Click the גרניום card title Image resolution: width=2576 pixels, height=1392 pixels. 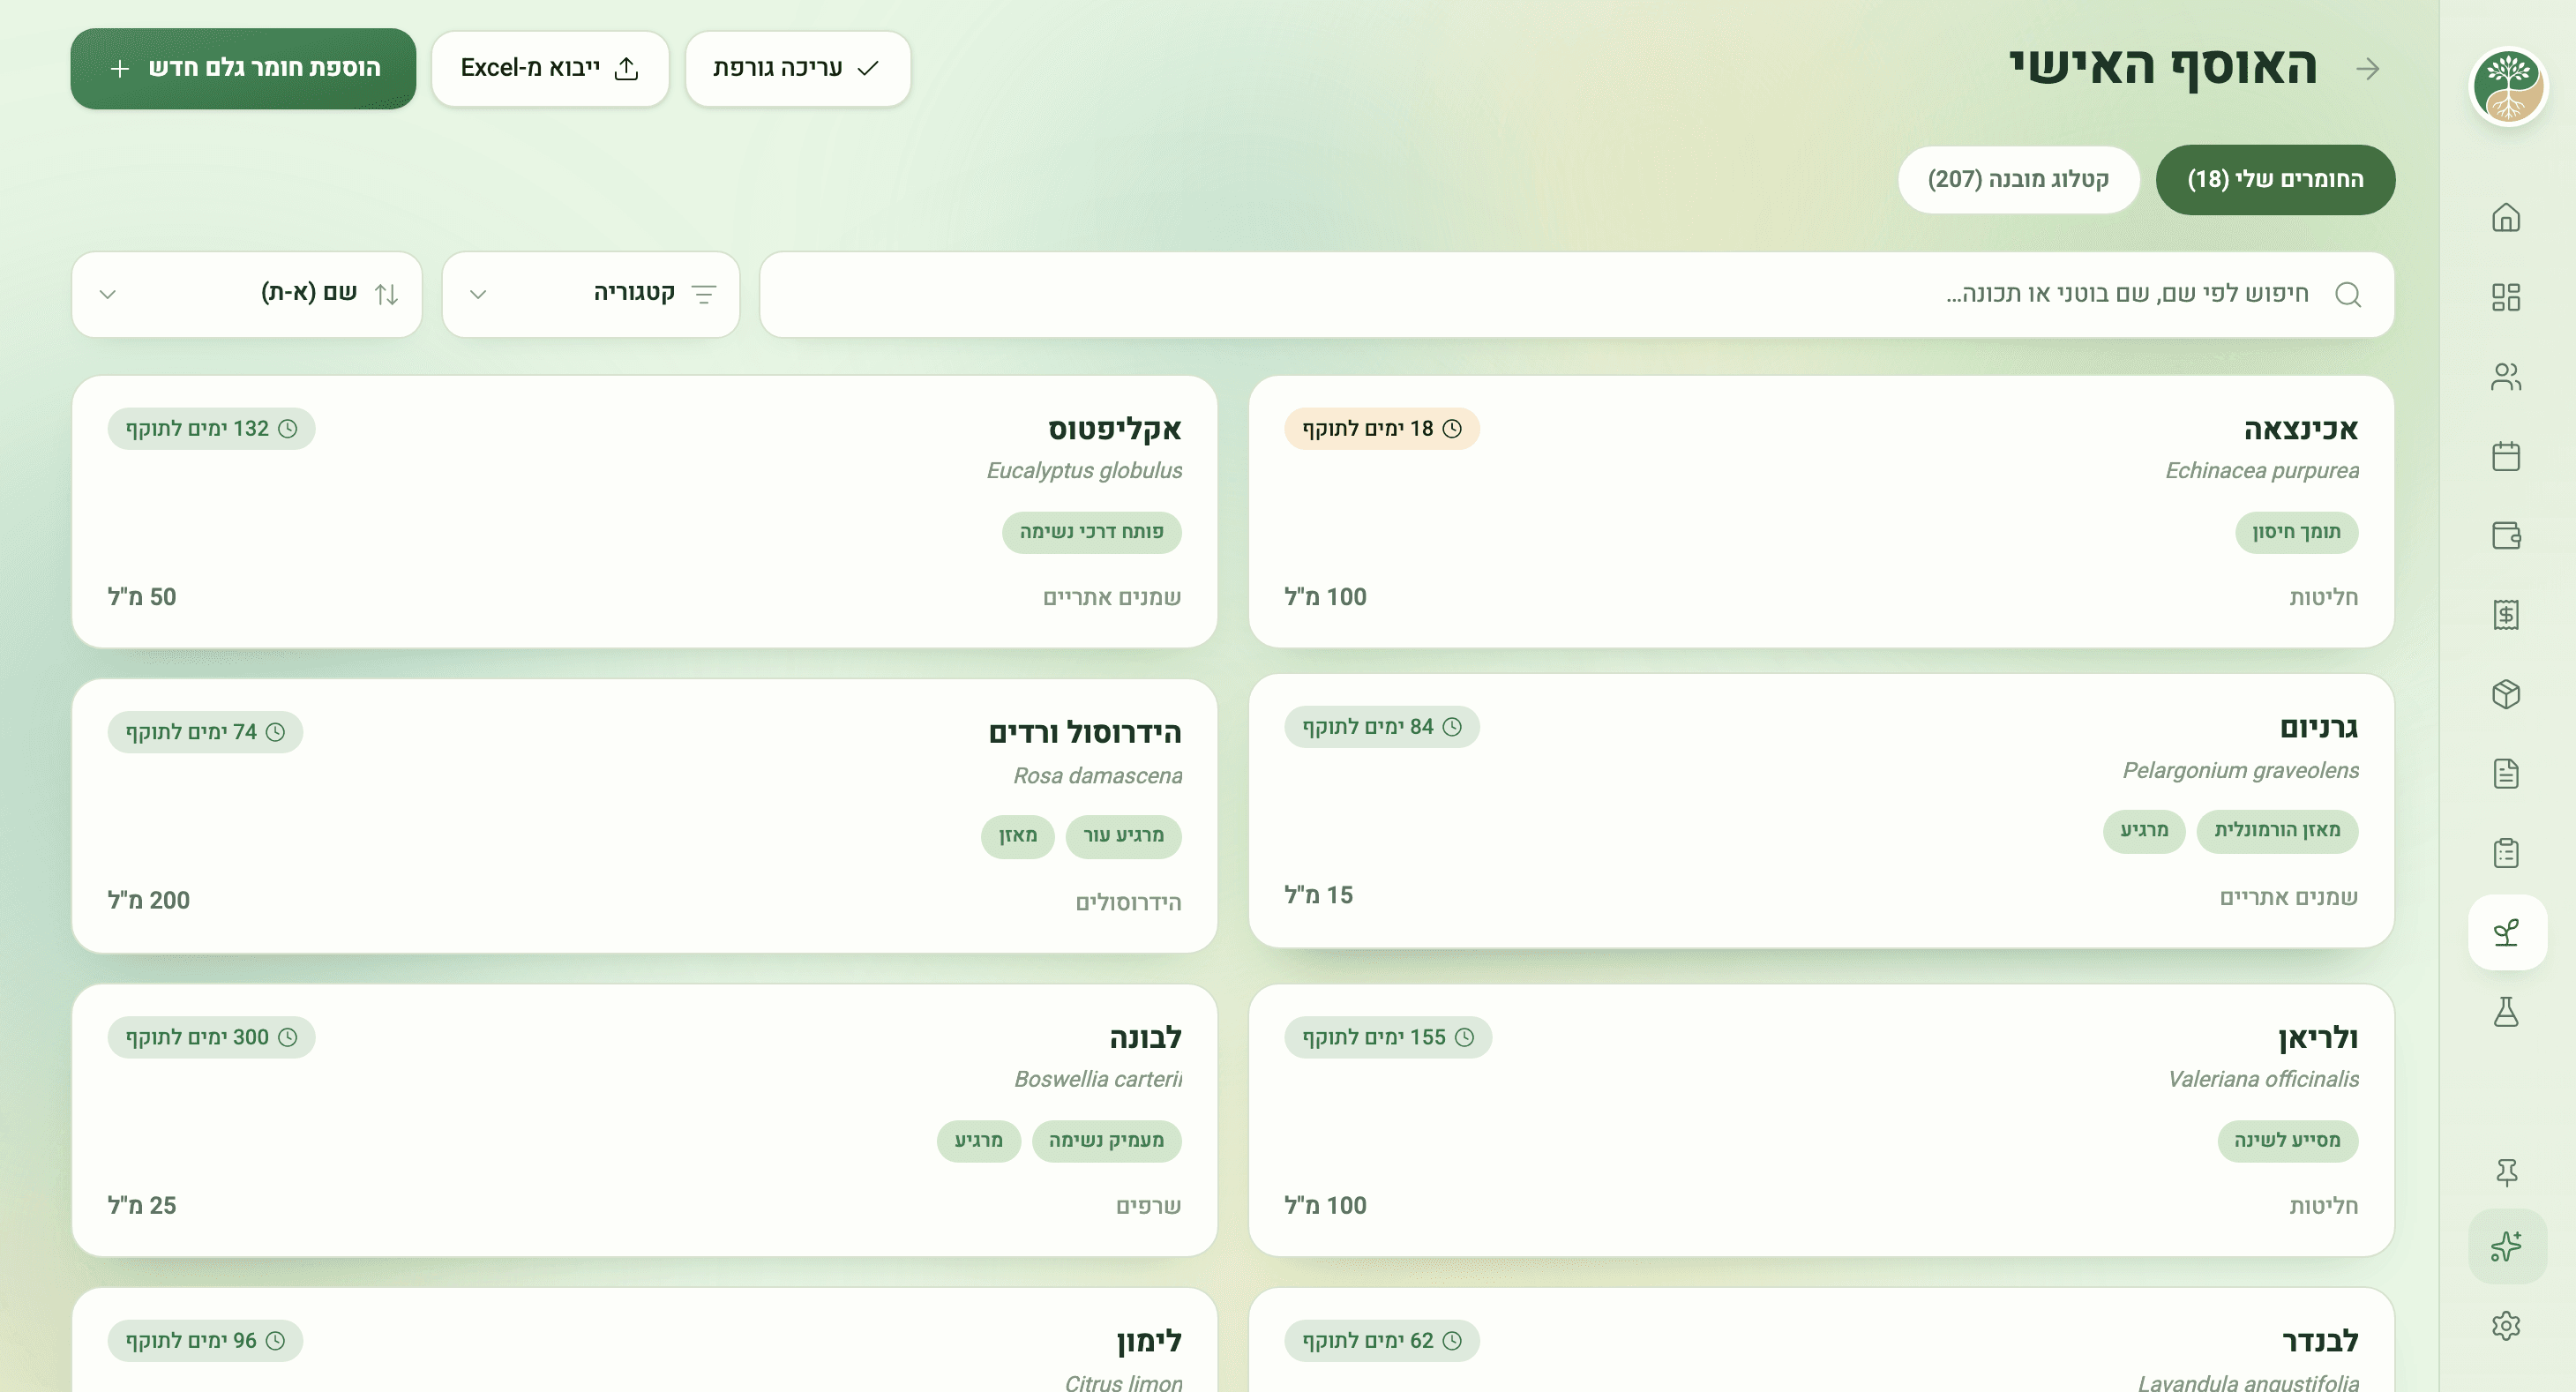point(2319,728)
